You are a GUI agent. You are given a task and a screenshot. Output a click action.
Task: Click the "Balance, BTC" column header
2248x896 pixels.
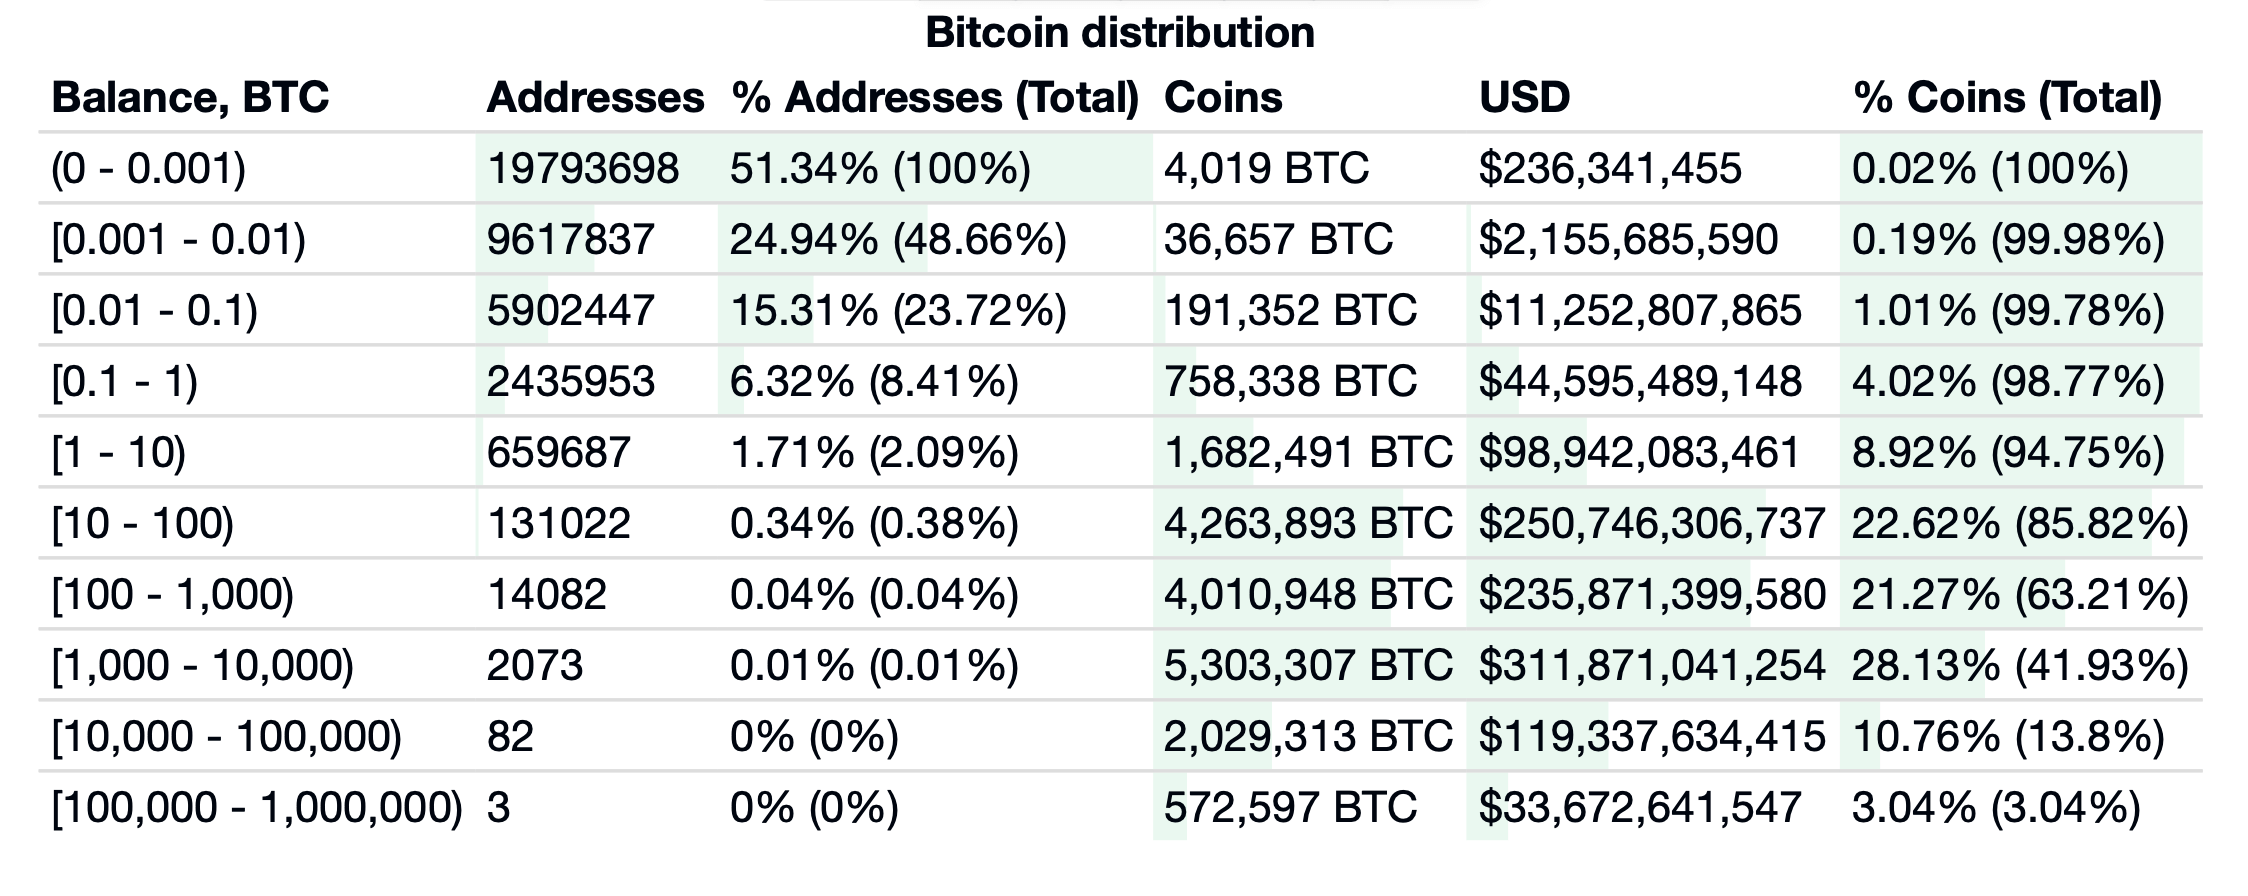click(190, 98)
